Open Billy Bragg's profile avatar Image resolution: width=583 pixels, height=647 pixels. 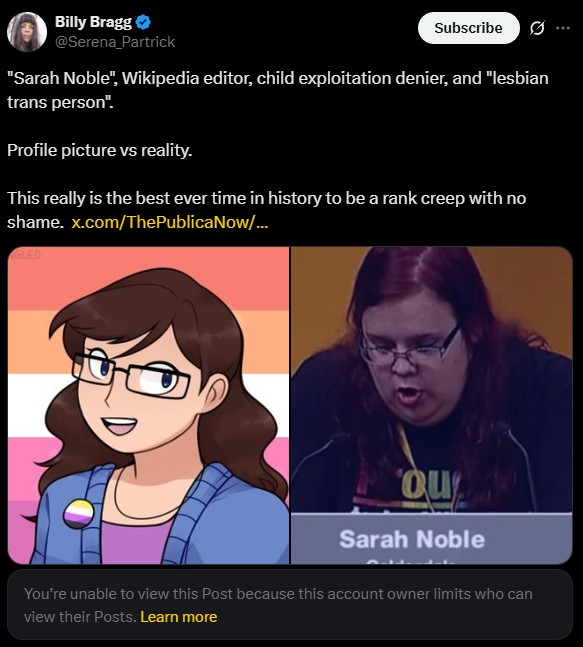click(x=27, y=32)
